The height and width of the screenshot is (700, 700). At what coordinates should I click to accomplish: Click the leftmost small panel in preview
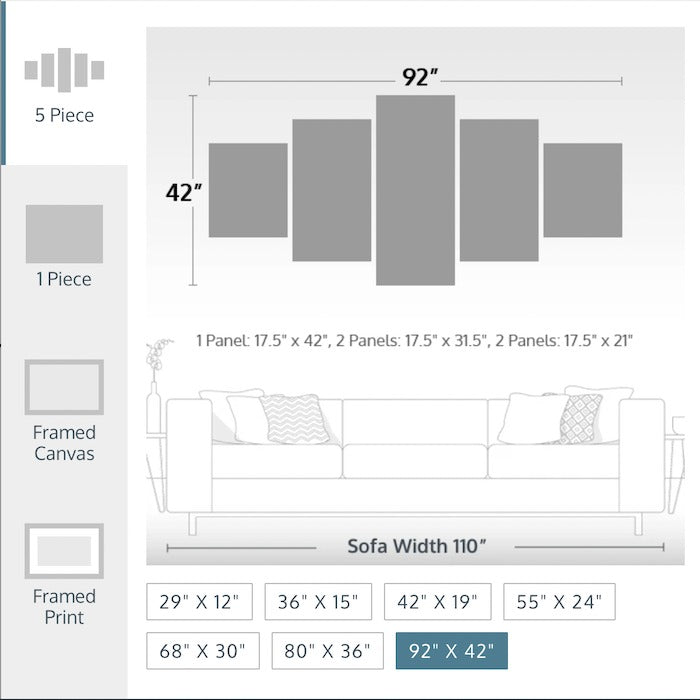pos(248,190)
